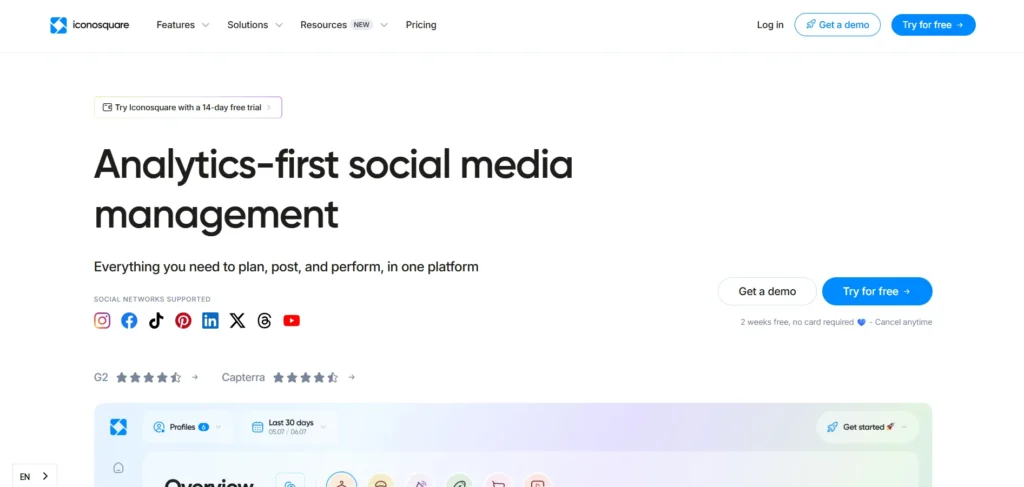Click the first round hanger profile avatar

click(x=342, y=481)
